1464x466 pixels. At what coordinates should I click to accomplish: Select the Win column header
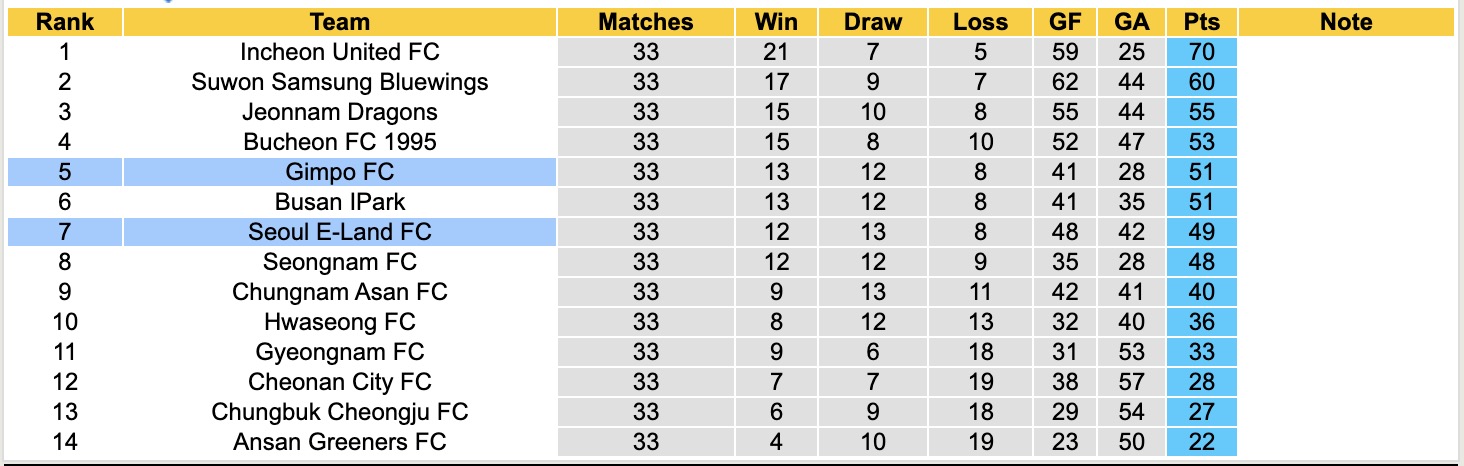click(x=776, y=22)
